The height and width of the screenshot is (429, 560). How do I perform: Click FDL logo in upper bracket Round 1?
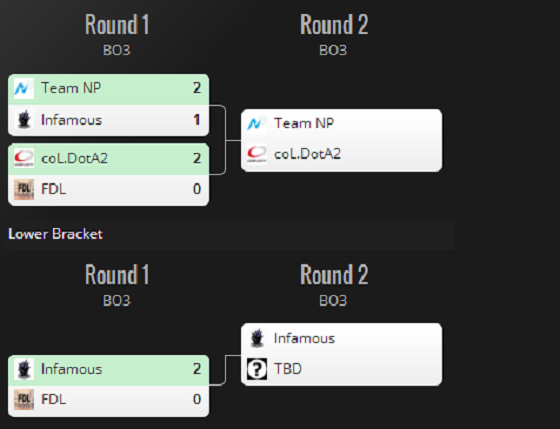pyautogui.click(x=24, y=189)
